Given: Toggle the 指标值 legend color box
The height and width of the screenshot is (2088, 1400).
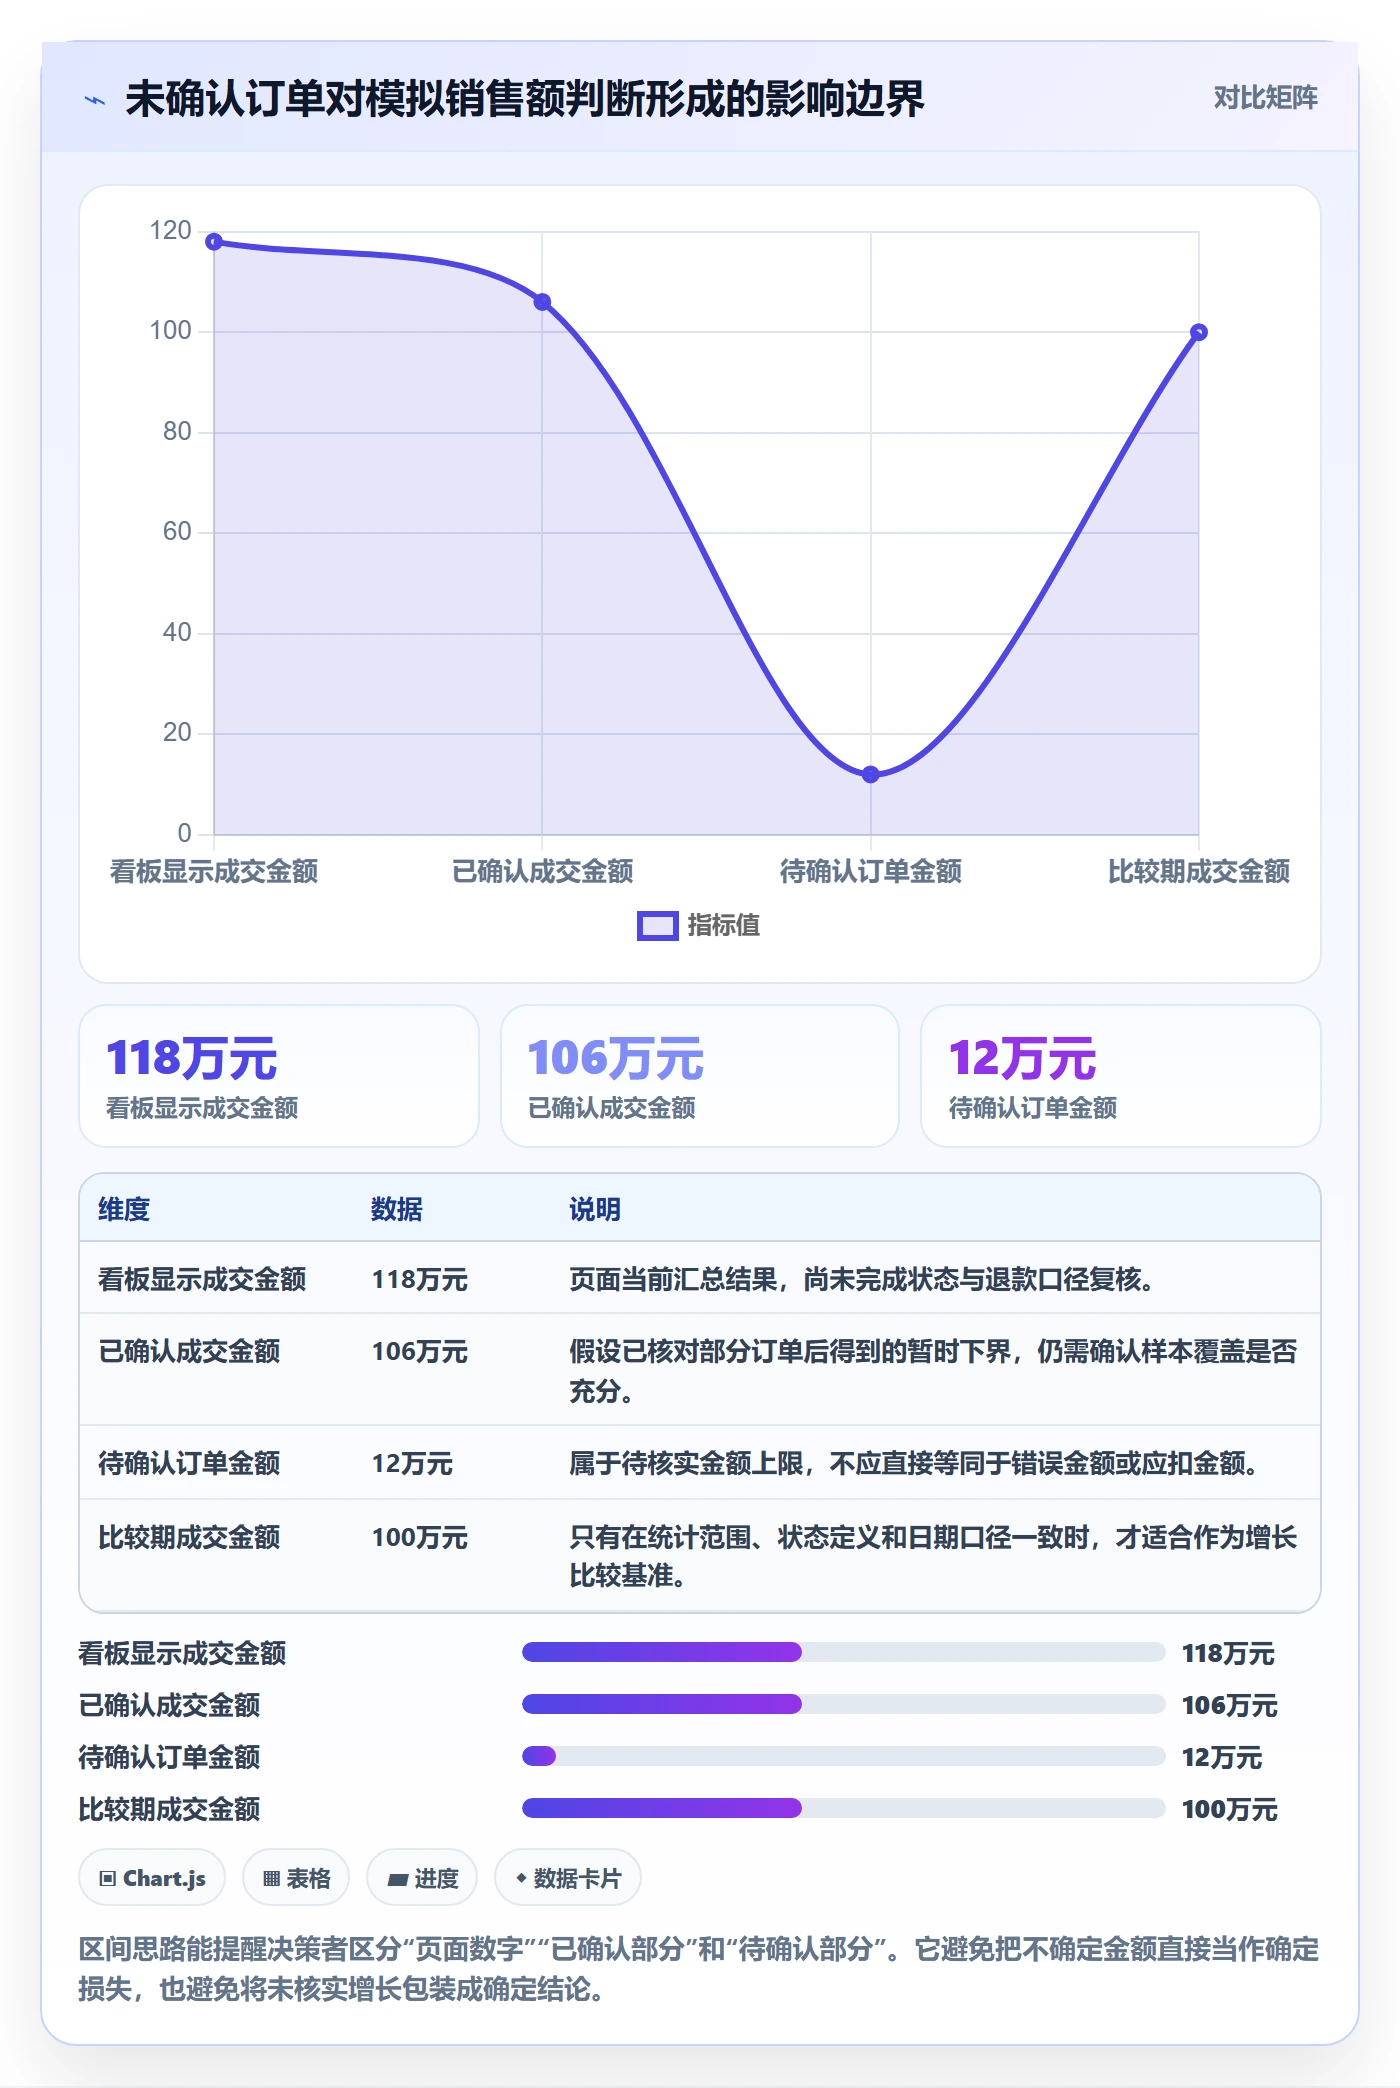Looking at the screenshot, I should pyautogui.click(x=658, y=926).
